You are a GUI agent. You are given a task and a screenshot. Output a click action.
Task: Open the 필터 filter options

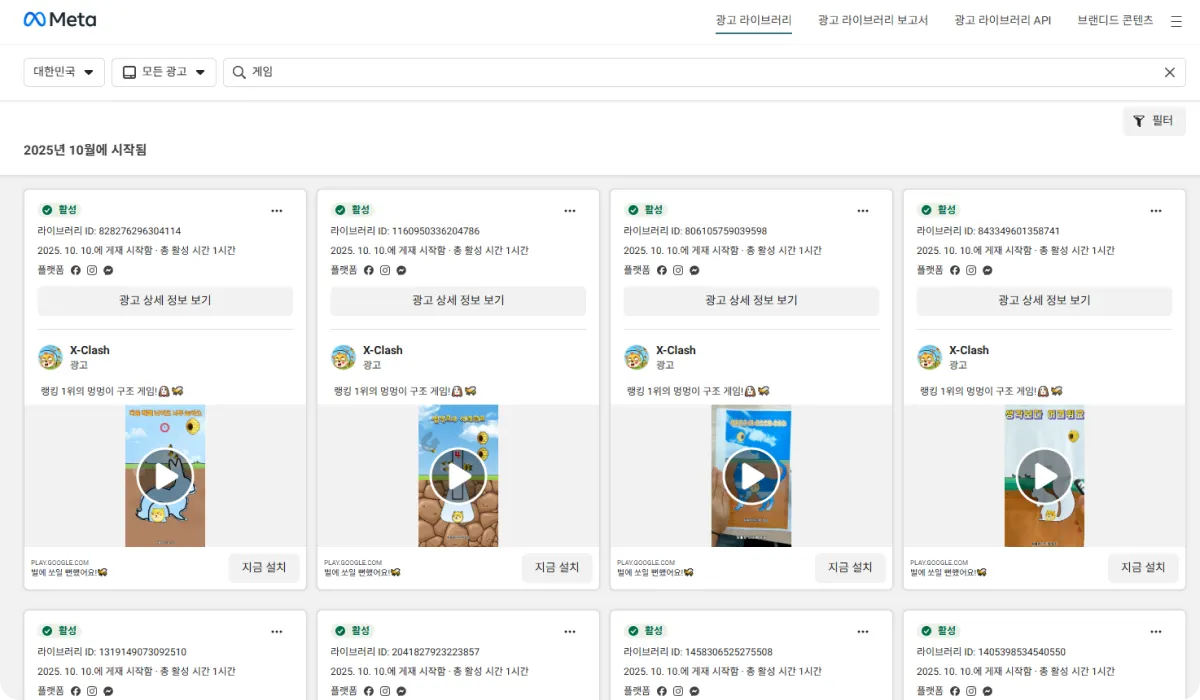(1154, 121)
